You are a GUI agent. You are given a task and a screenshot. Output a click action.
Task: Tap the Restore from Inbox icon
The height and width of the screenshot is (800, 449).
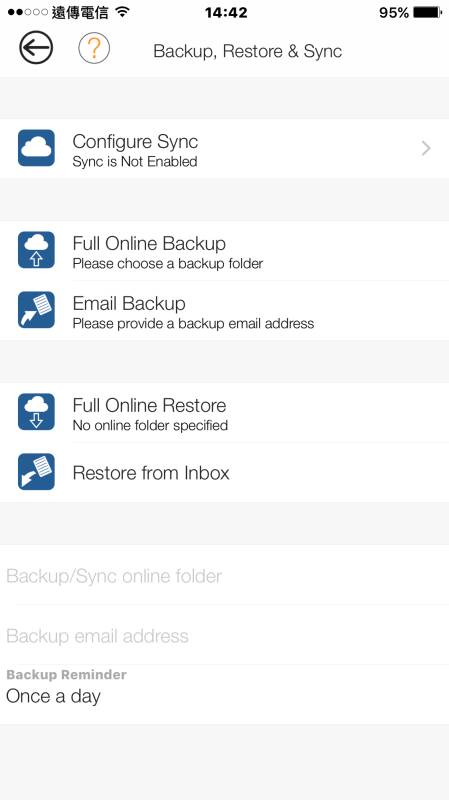[36, 472]
